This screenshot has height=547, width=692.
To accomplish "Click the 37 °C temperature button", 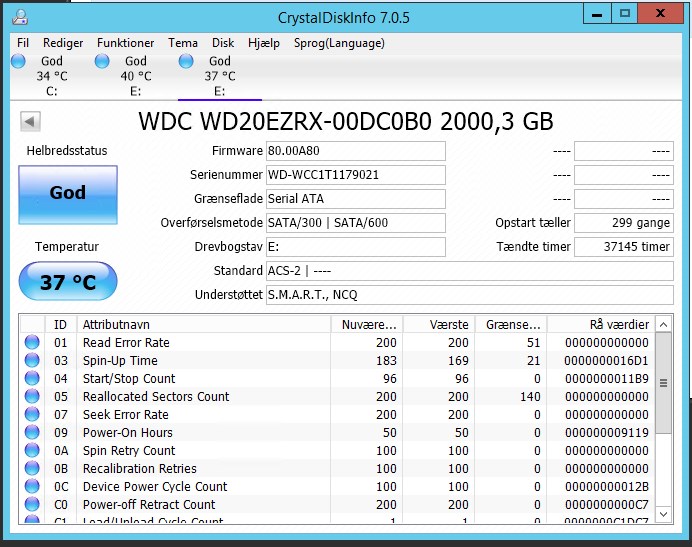I will tap(68, 281).
